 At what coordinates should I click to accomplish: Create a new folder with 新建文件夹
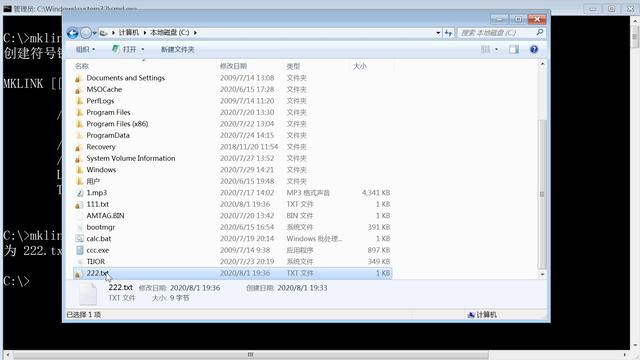point(178,49)
